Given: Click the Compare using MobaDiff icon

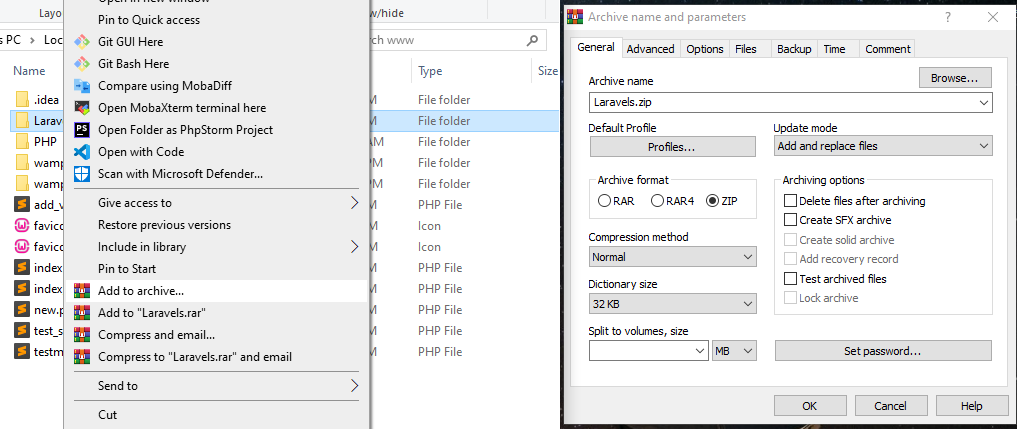Looking at the screenshot, I should 82,86.
